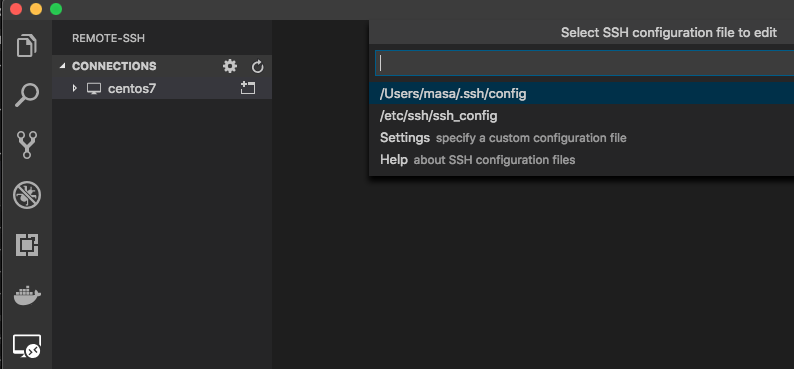Screen dimensions: 794x369
Task: Open the Docker view in activity bar
Action: click(x=27, y=295)
